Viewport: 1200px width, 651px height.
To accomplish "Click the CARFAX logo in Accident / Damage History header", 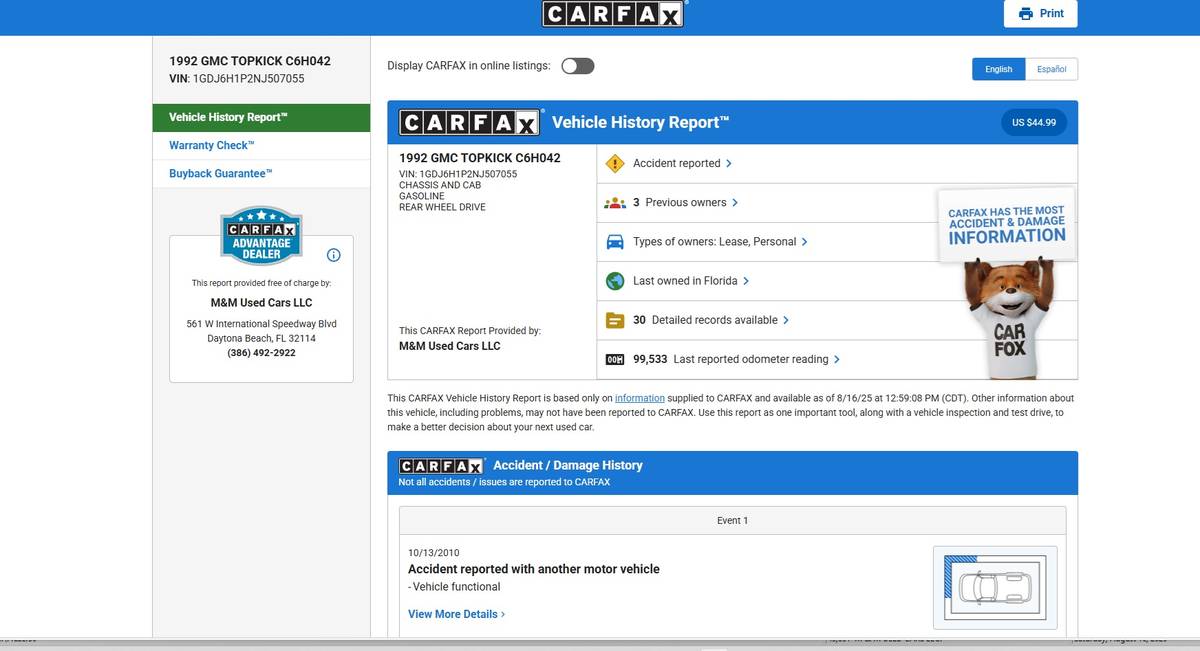I will (x=441, y=466).
